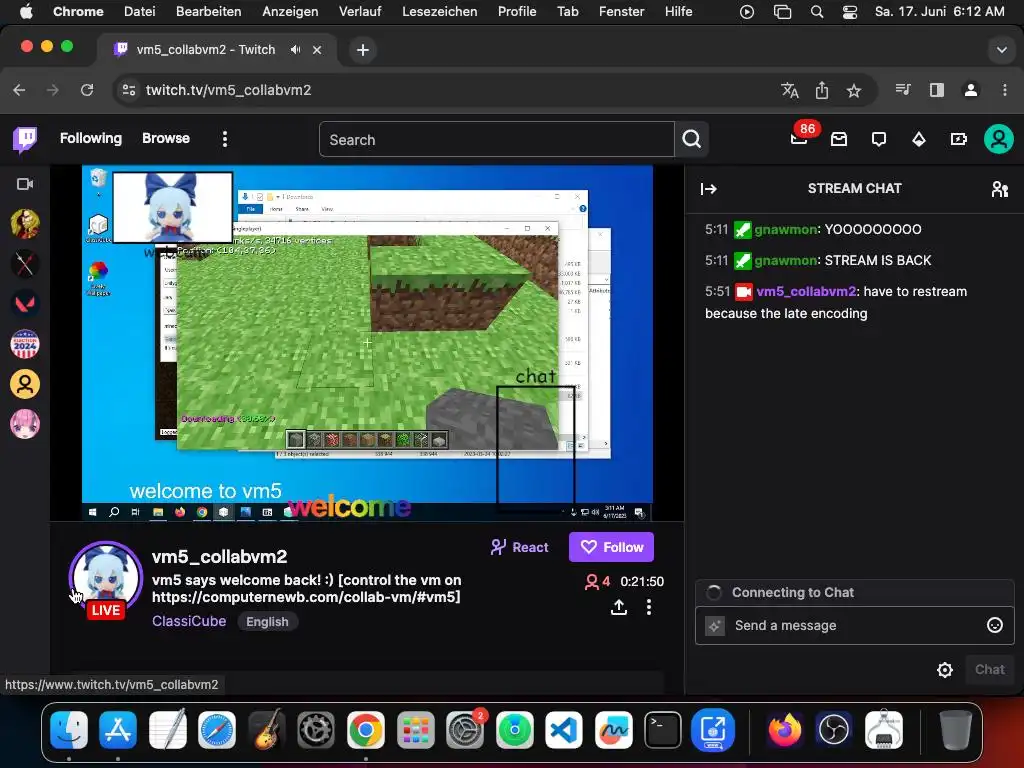
Task: Open the Twitch inbox icon
Action: click(839, 139)
